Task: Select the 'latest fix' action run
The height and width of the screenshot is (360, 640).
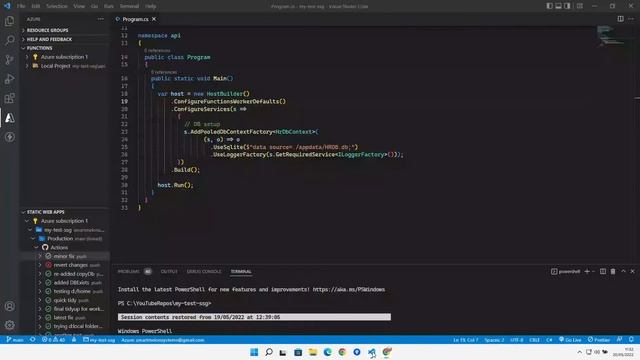Action: coord(65,318)
